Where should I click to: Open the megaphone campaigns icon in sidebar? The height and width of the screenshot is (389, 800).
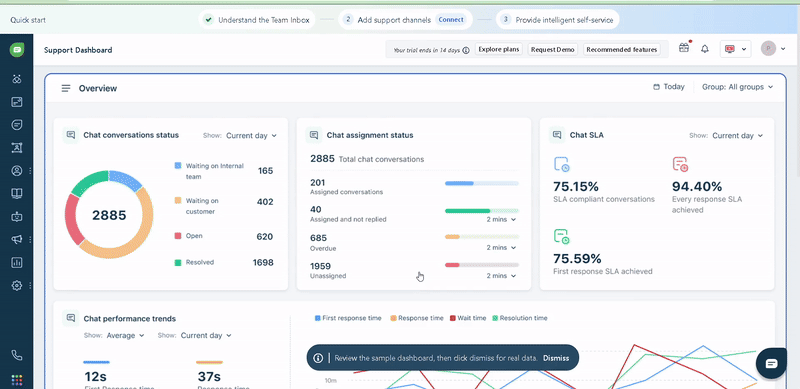pos(16,239)
